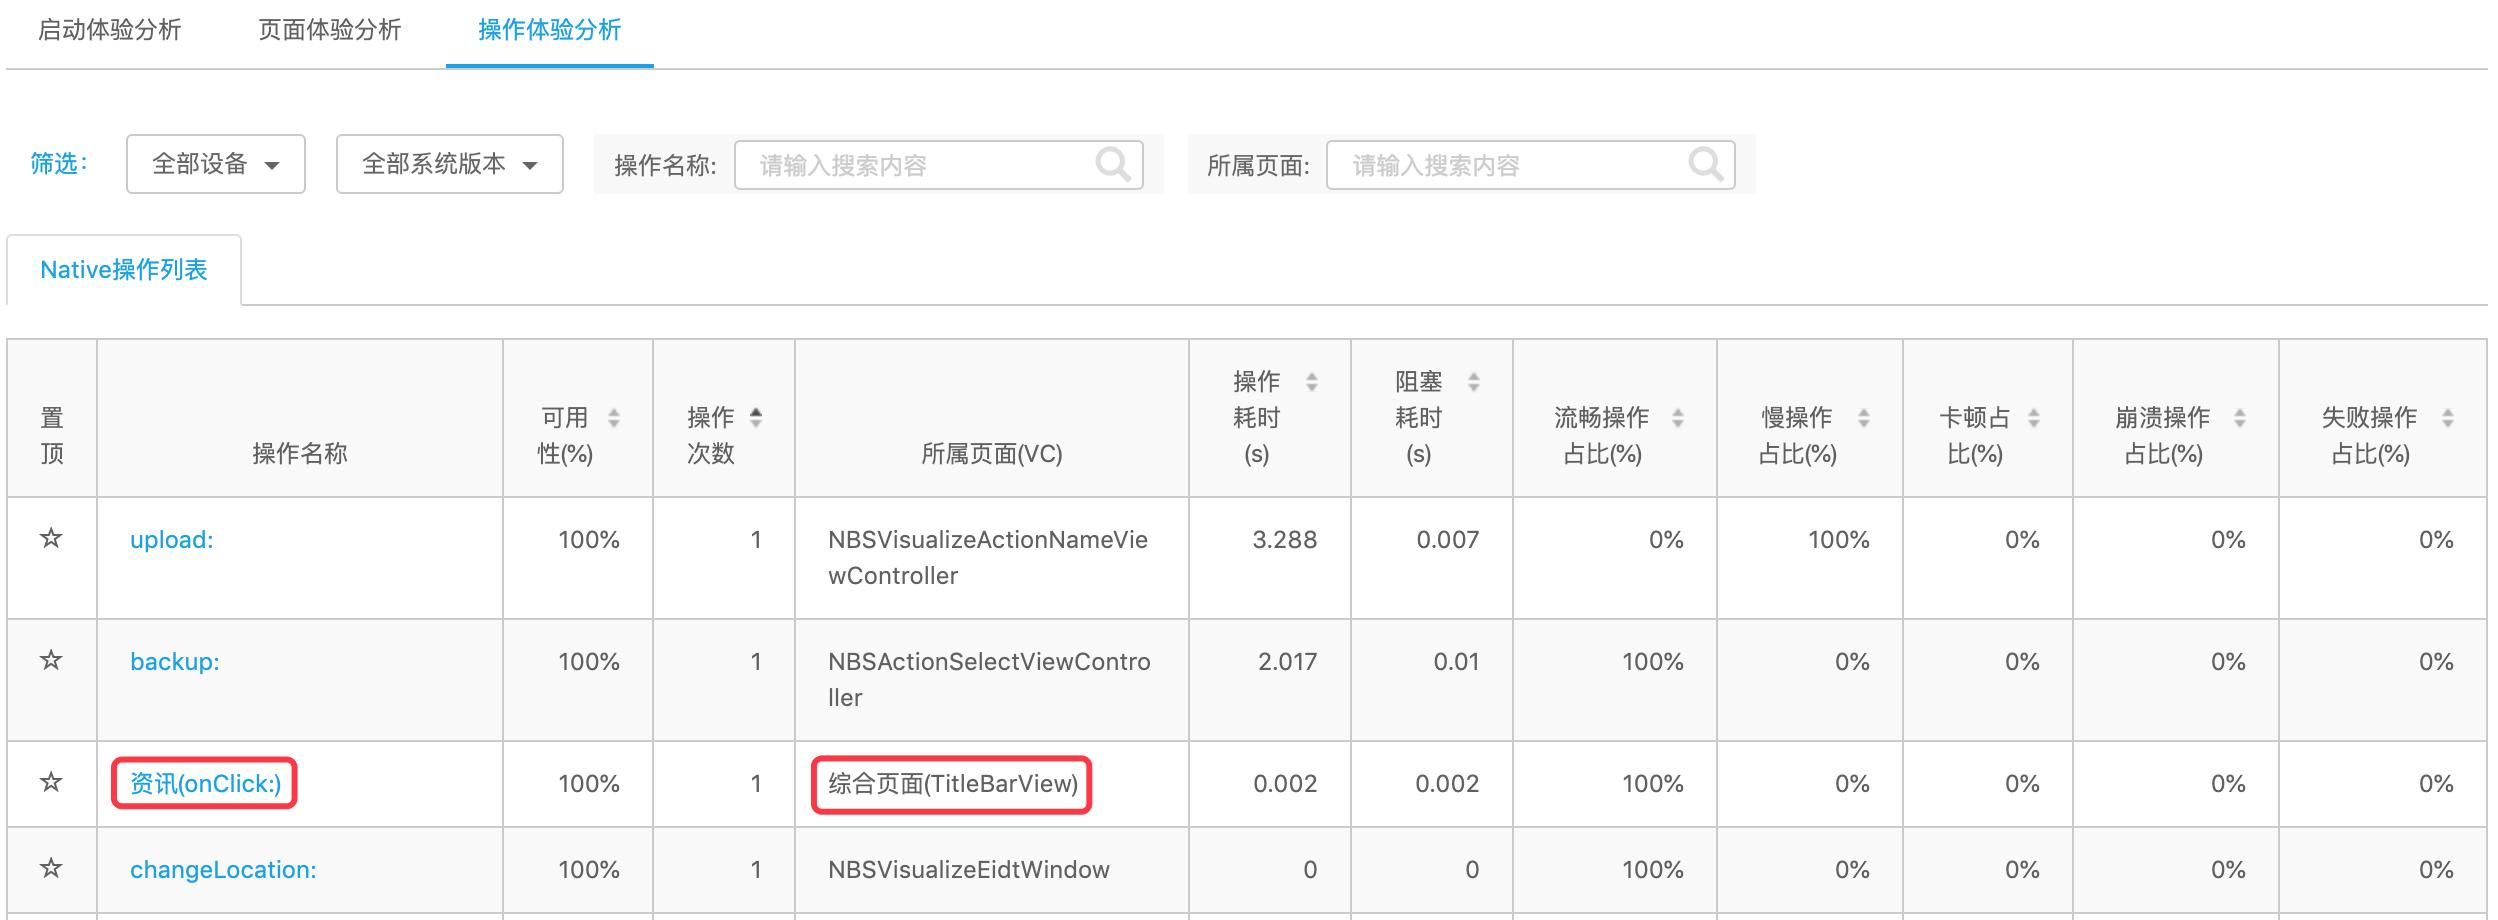The image size is (2498, 920).
Task: Pin the upload: row with star icon
Action: point(51,539)
